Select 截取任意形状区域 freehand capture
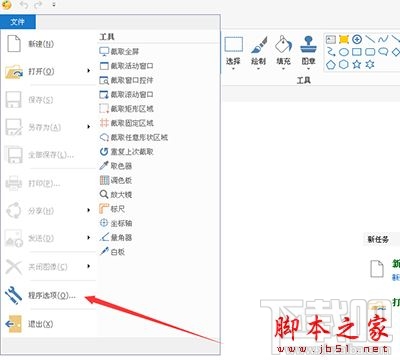The height and width of the screenshot is (360, 400). click(134, 137)
